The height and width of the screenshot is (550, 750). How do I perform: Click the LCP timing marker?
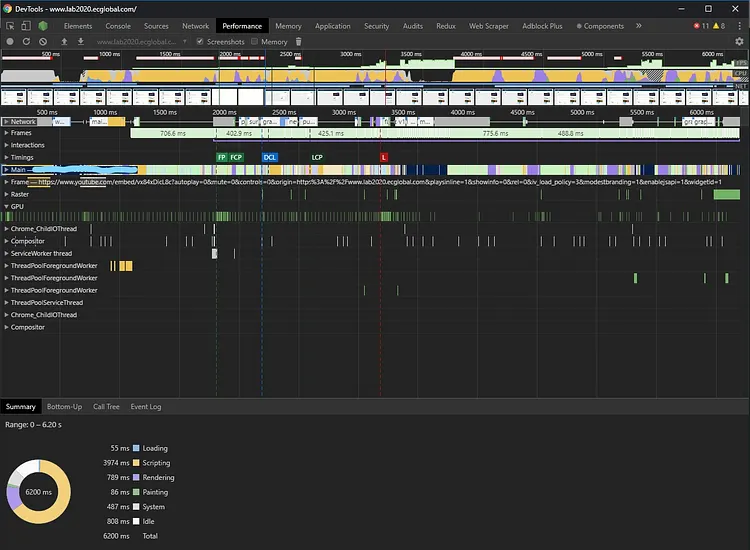[317, 157]
